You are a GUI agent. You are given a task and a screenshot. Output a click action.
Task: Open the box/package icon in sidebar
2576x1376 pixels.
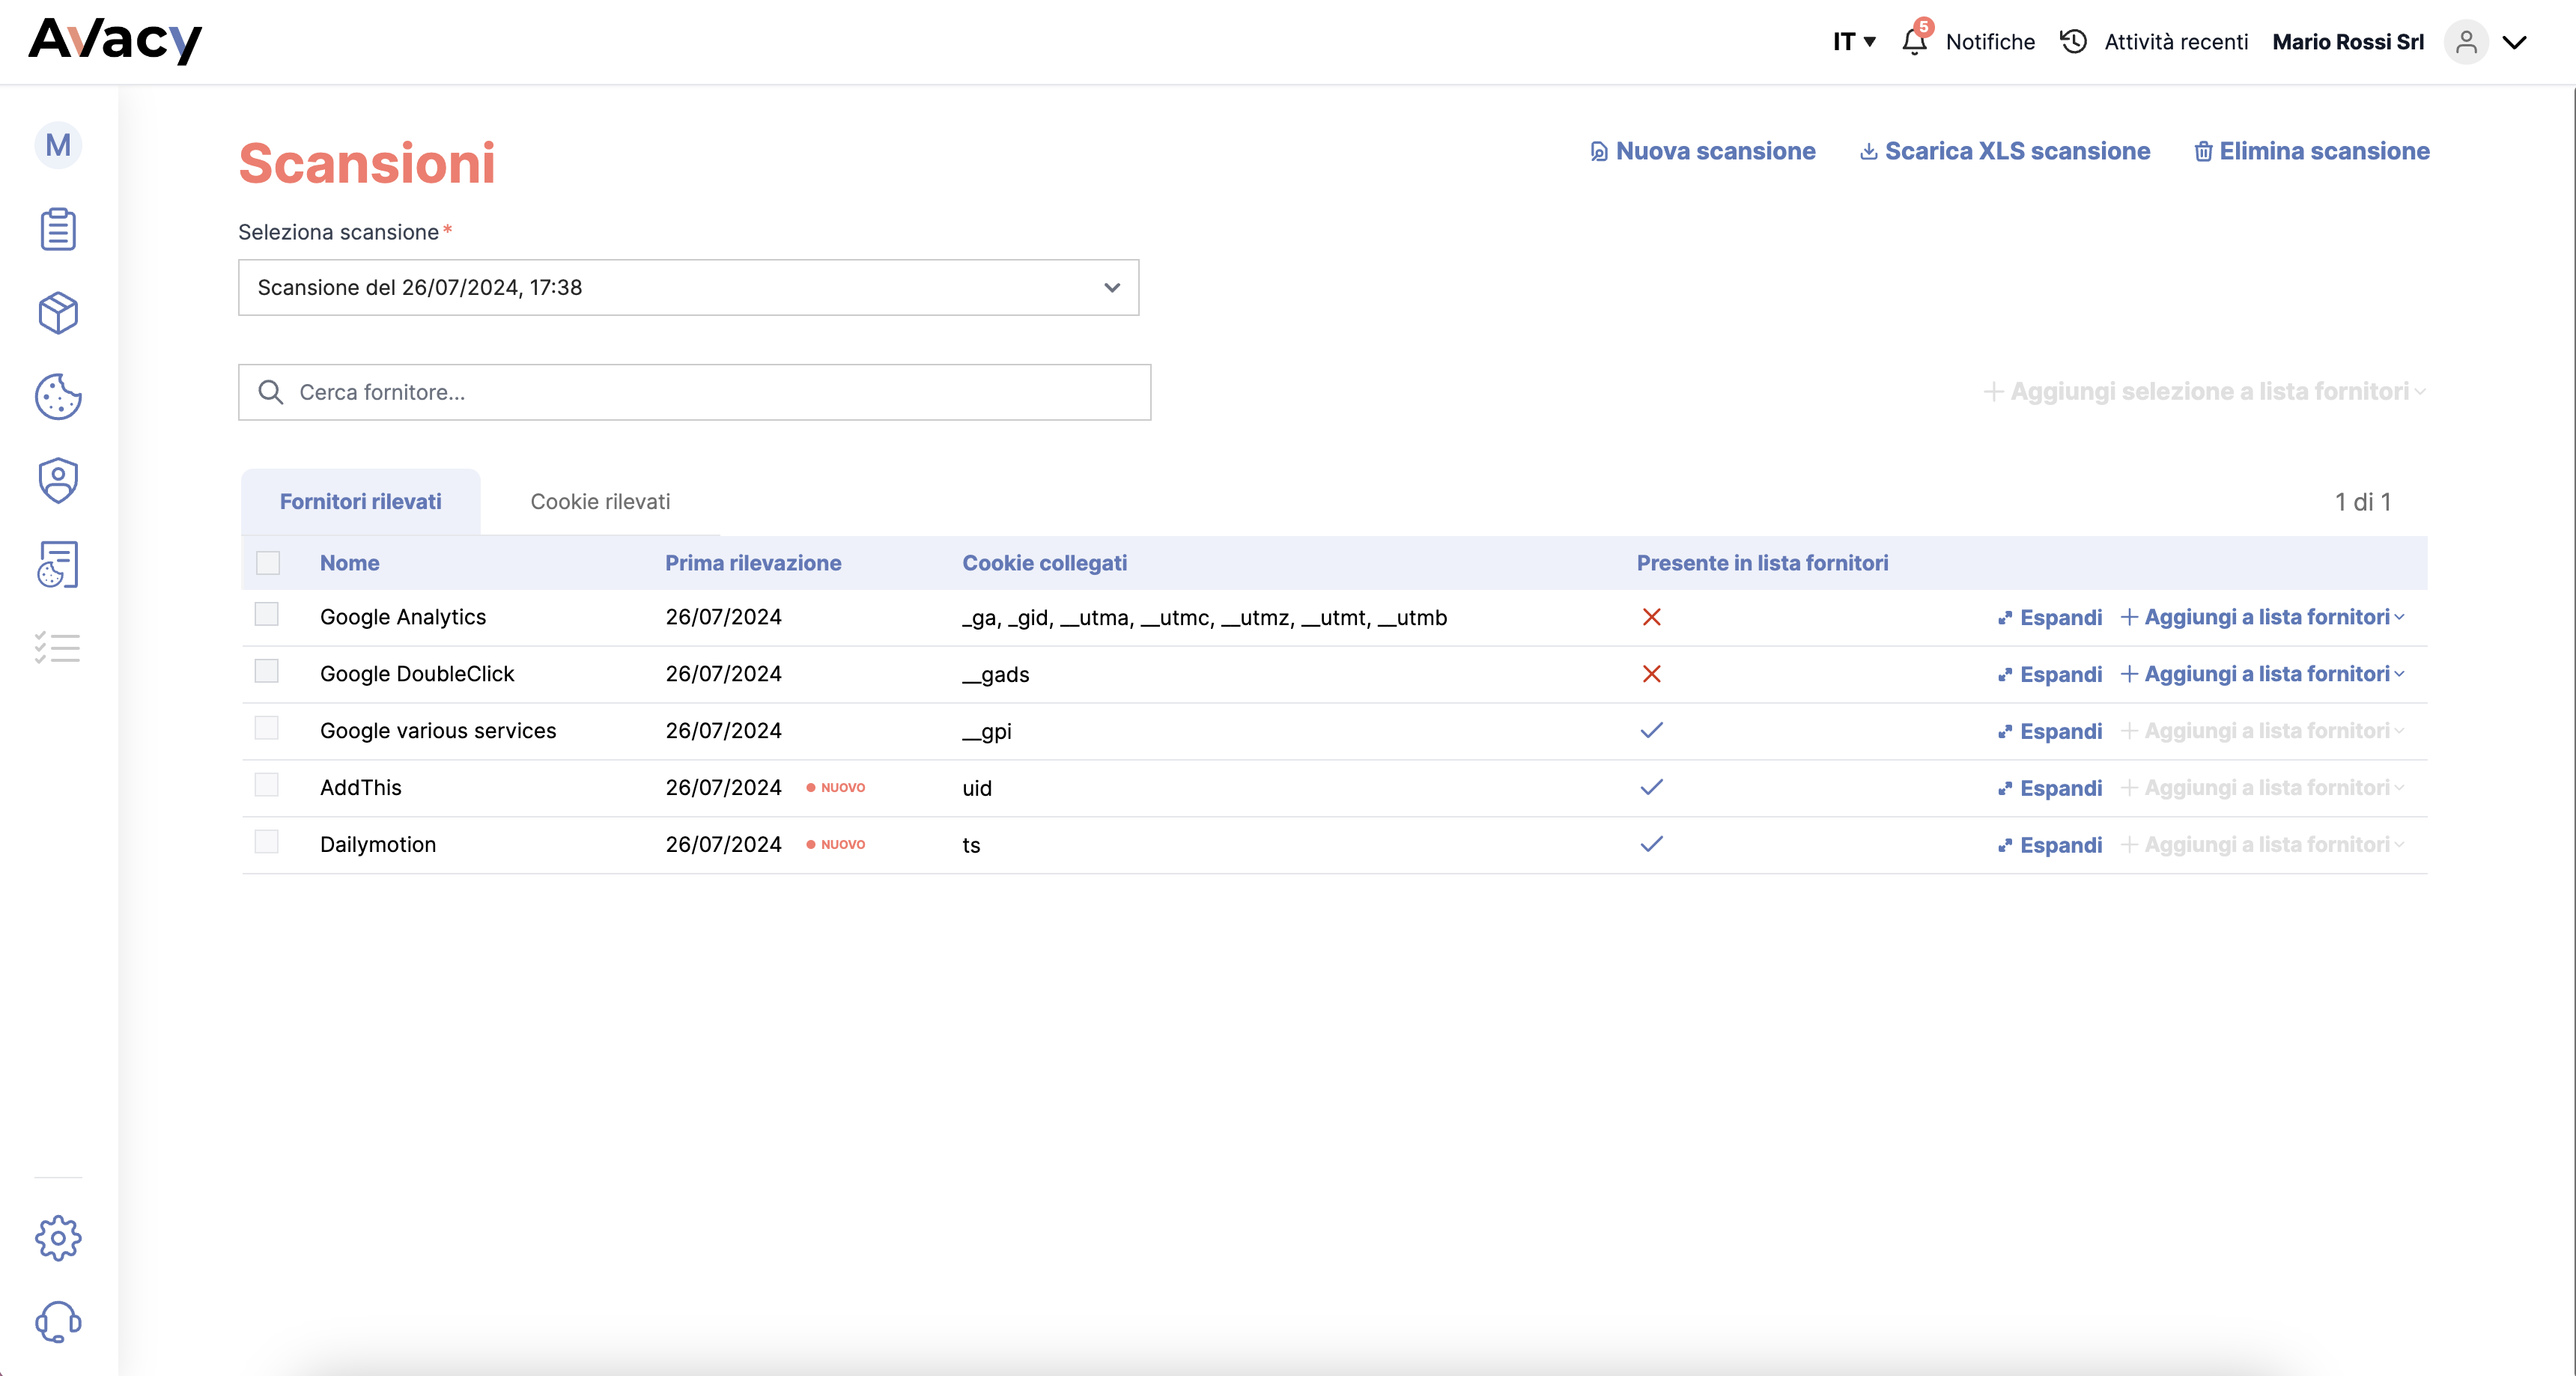tap(58, 313)
